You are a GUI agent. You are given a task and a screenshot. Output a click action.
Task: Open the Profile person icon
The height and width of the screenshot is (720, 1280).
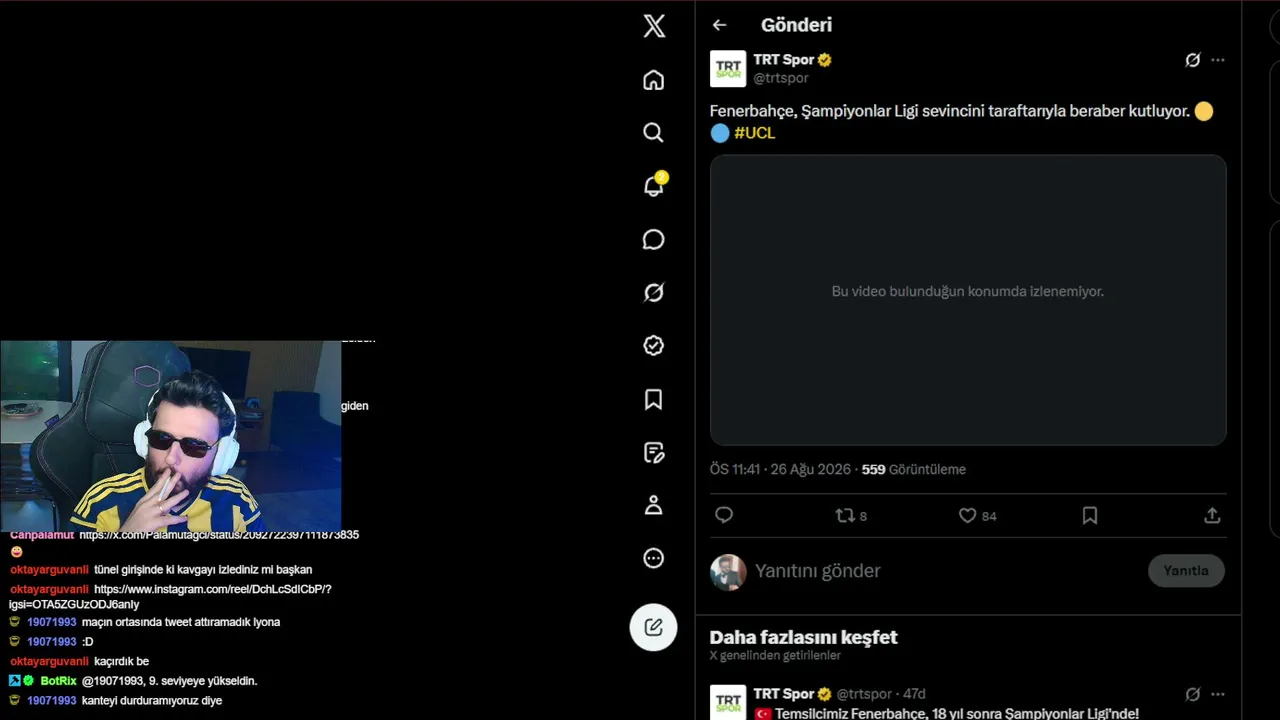click(654, 506)
